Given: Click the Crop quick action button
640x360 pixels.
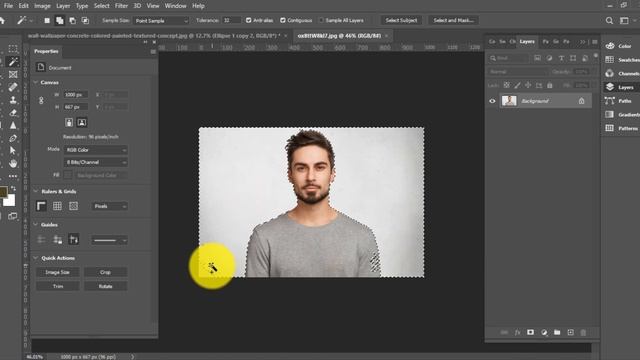Looking at the screenshot, I should (105, 272).
